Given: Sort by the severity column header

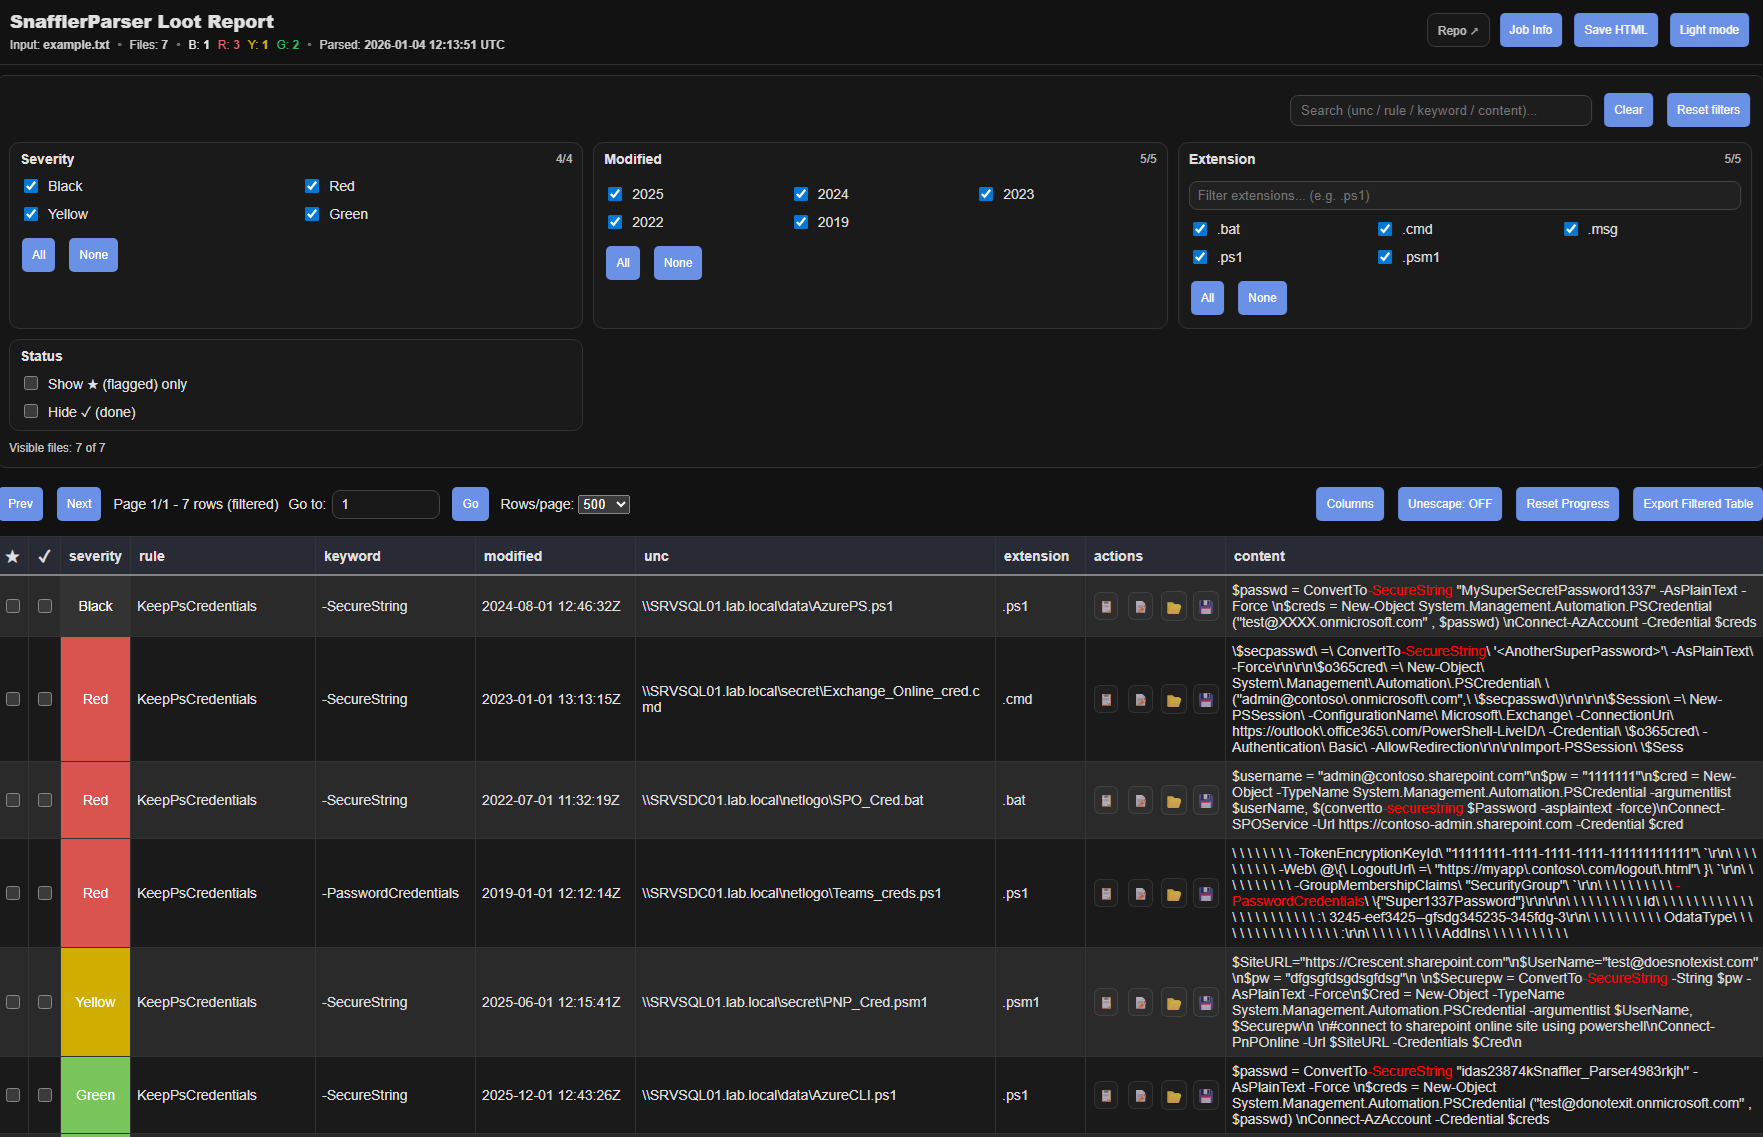Looking at the screenshot, I should click(95, 557).
